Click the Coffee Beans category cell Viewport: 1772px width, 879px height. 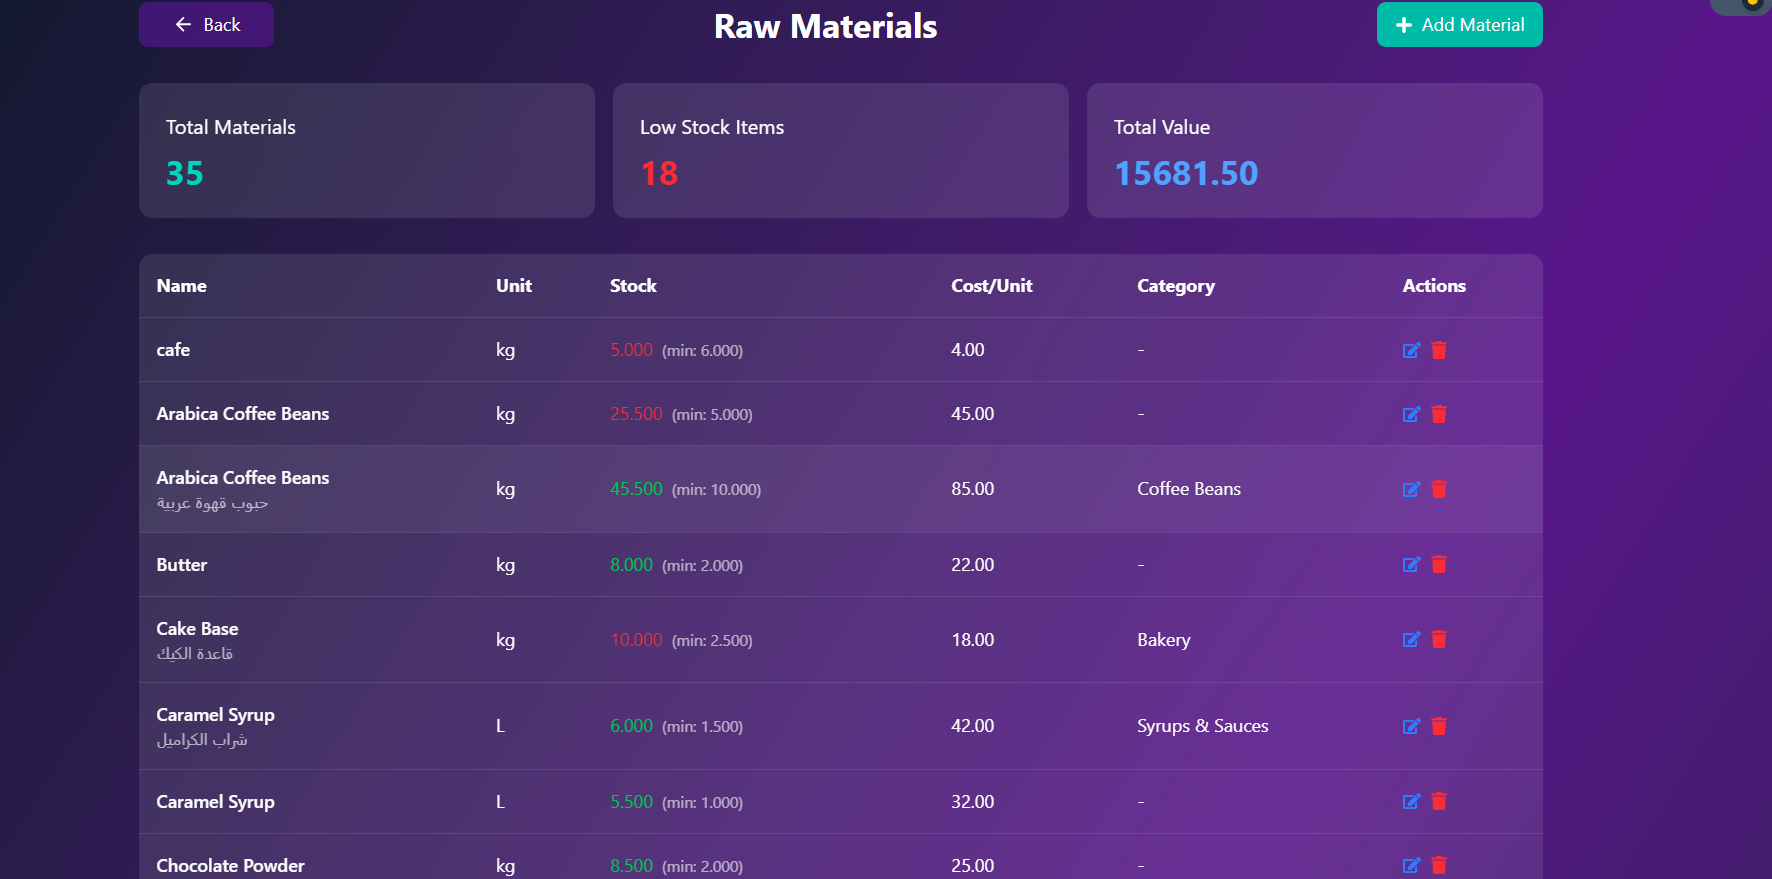(x=1189, y=489)
